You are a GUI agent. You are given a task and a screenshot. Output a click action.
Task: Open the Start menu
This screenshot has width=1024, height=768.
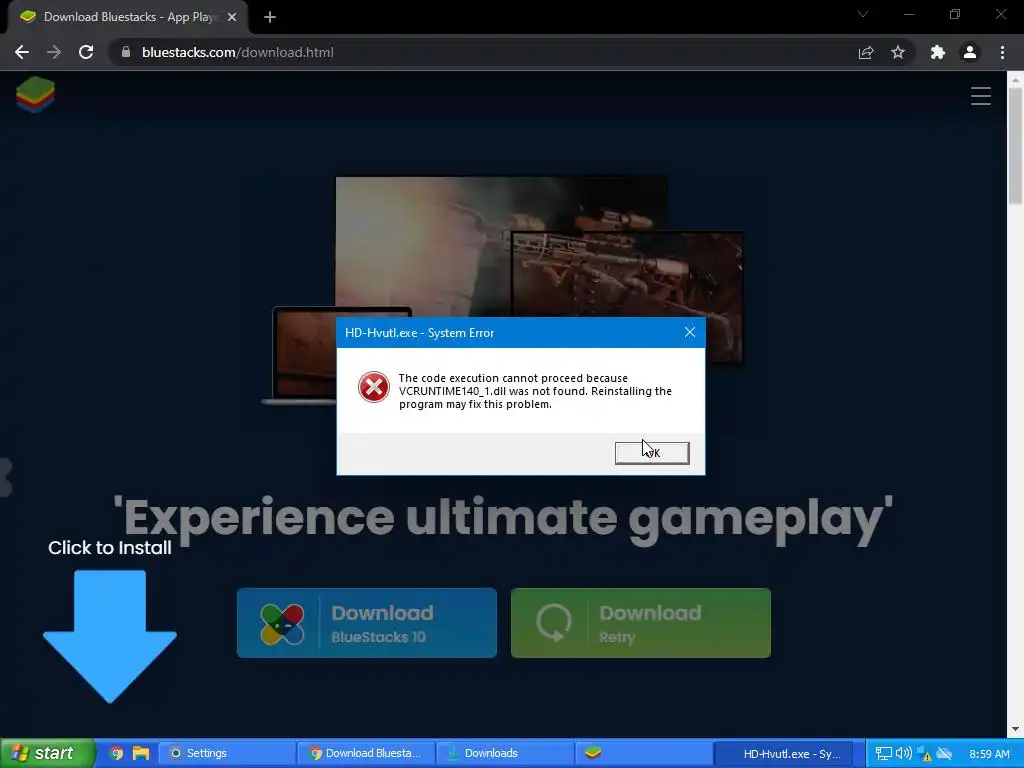tap(46, 753)
